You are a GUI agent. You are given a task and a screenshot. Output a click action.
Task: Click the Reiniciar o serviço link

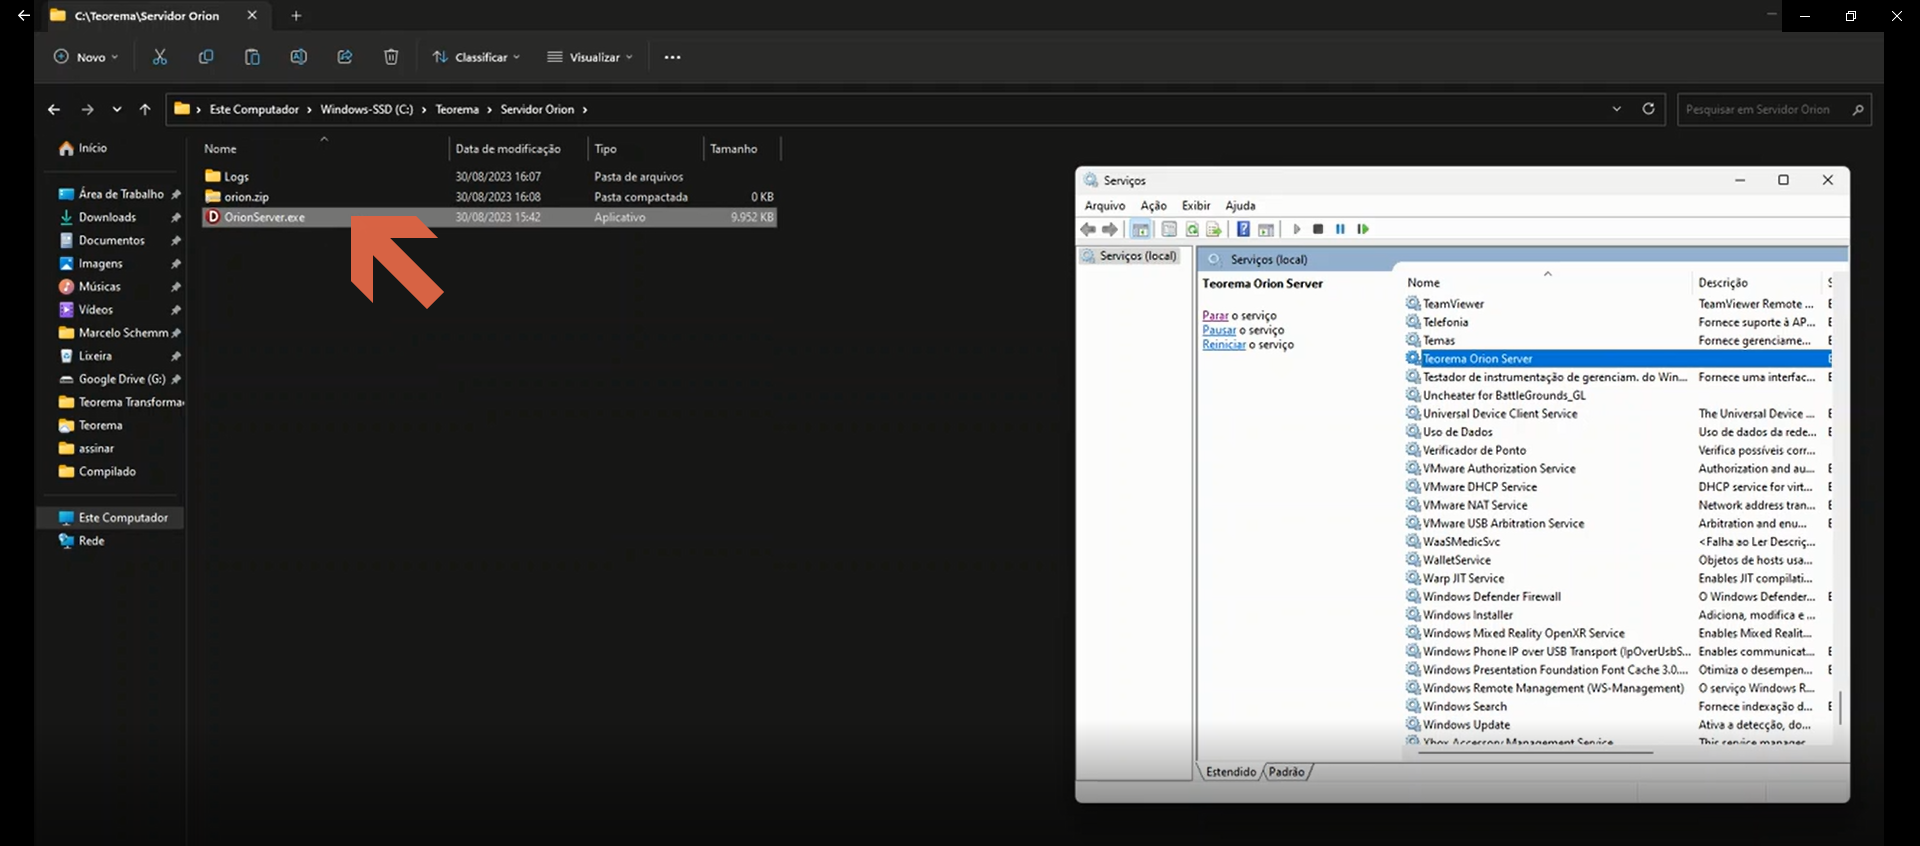tap(1224, 345)
